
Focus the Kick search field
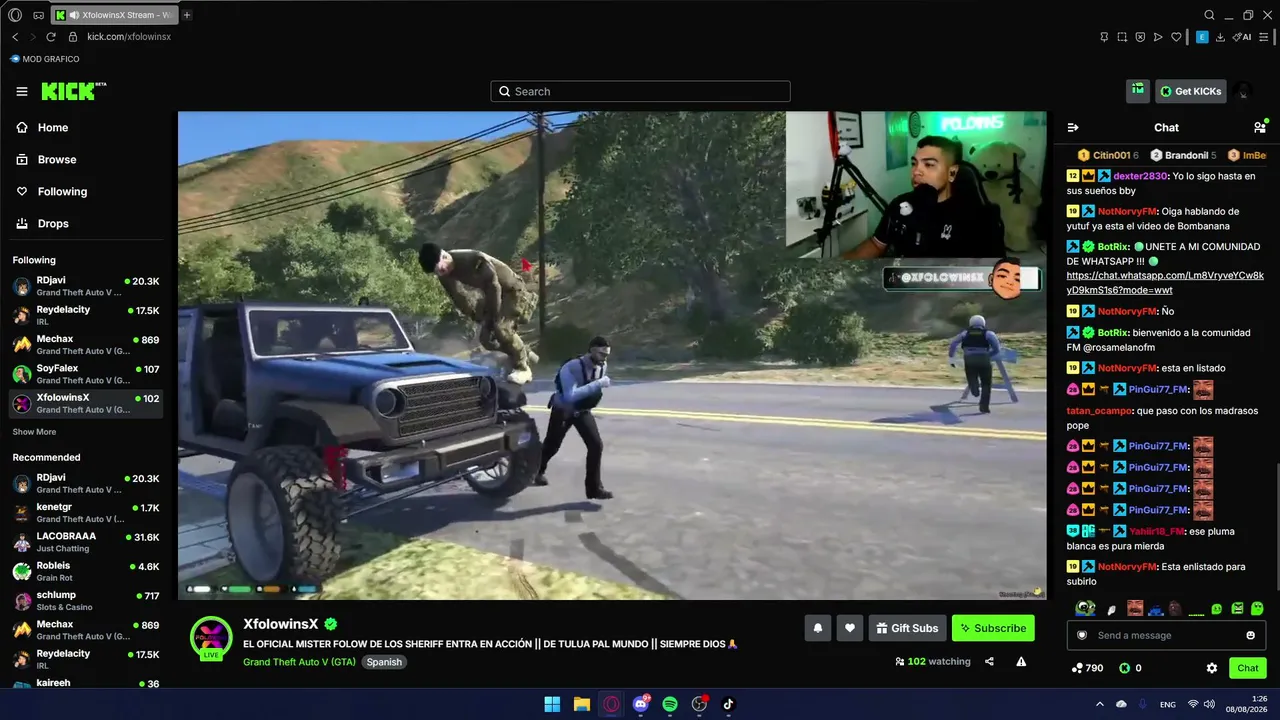point(640,91)
